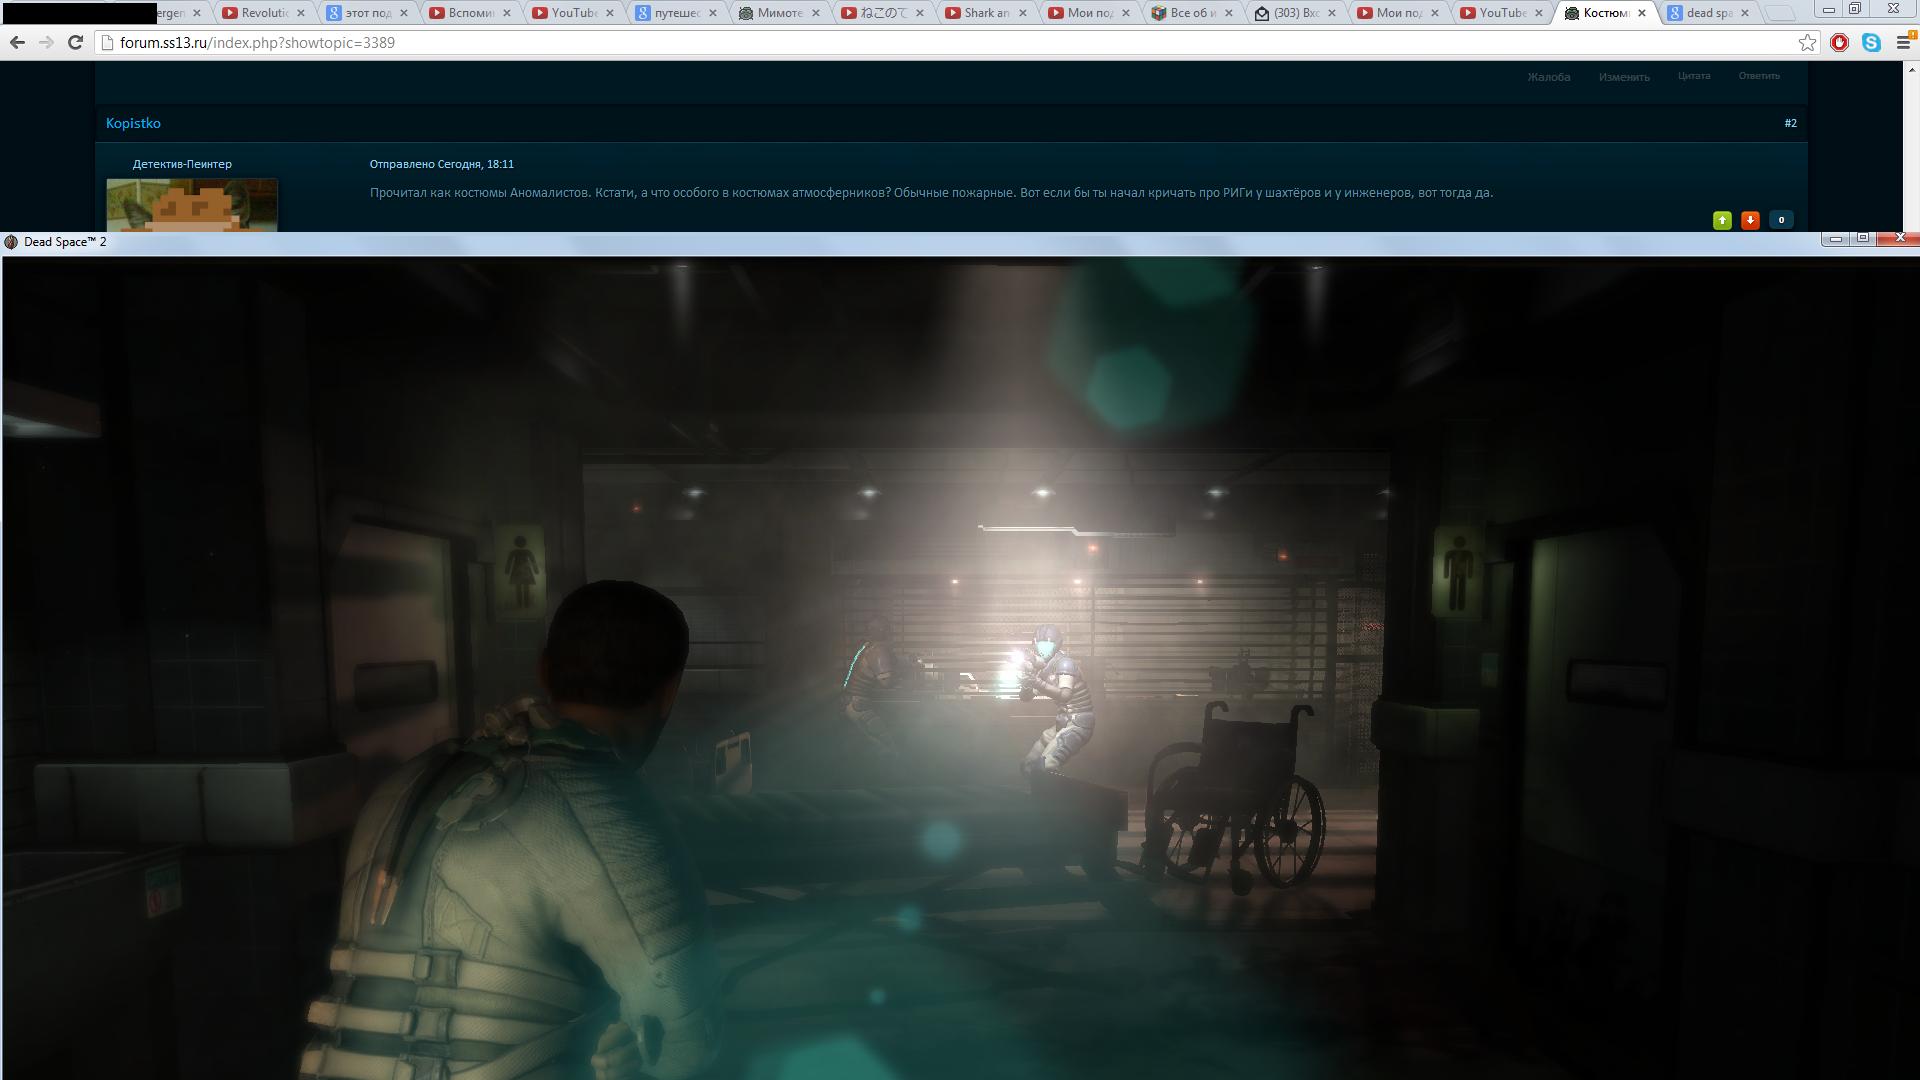Click the post reputation score 0
Screen dimensions: 1920x1080
coord(1781,220)
